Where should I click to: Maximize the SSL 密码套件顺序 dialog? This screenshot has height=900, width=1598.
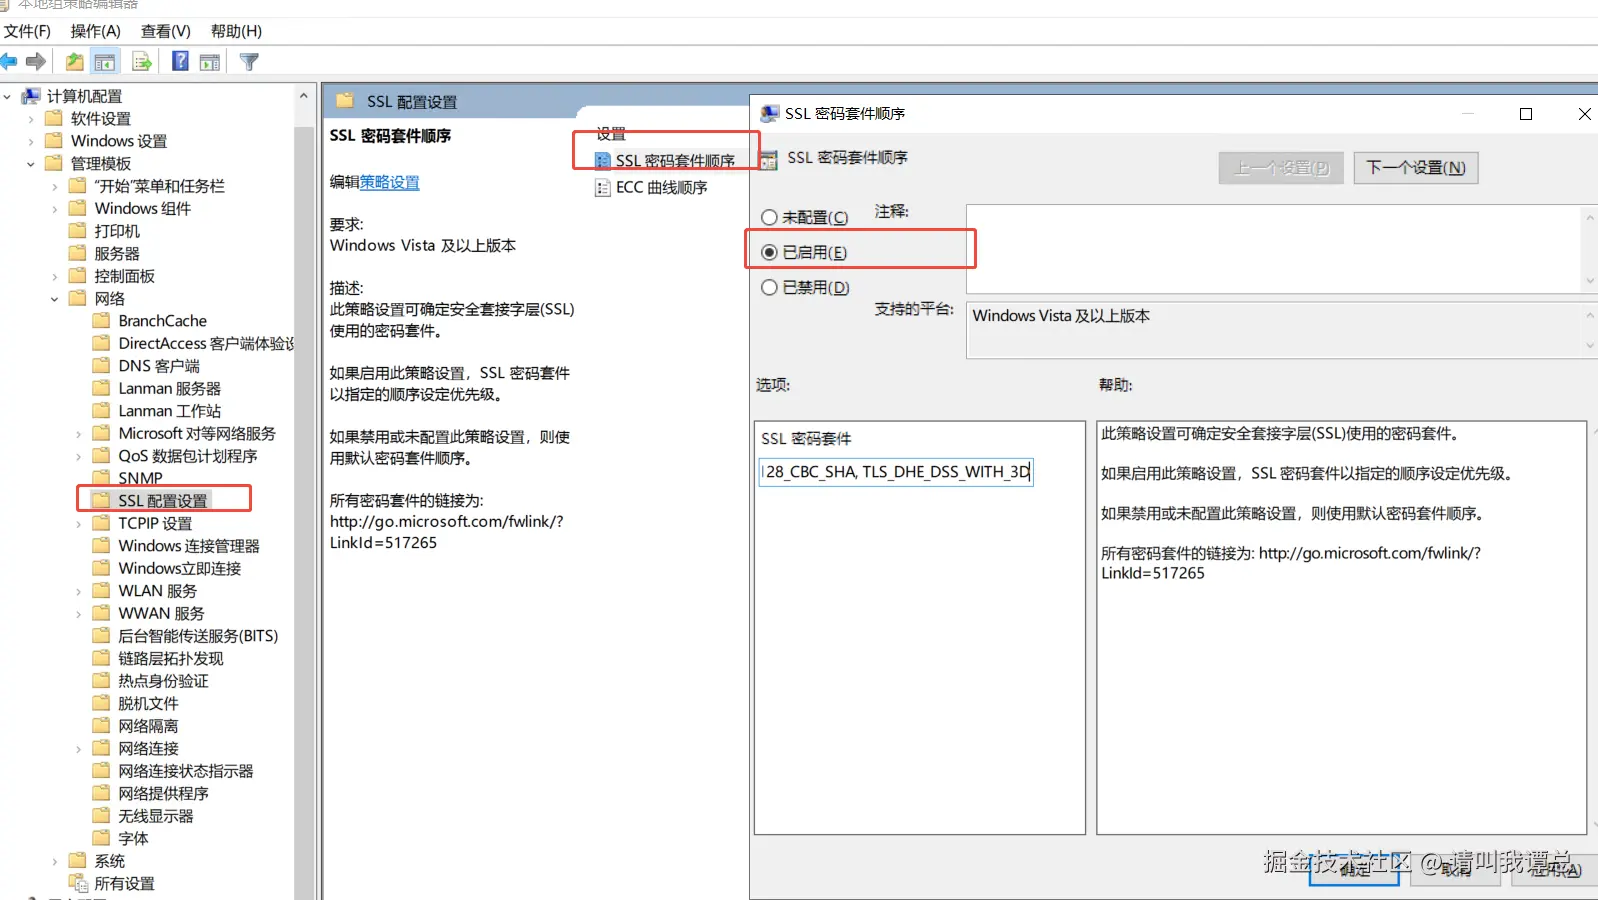(1526, 114)
